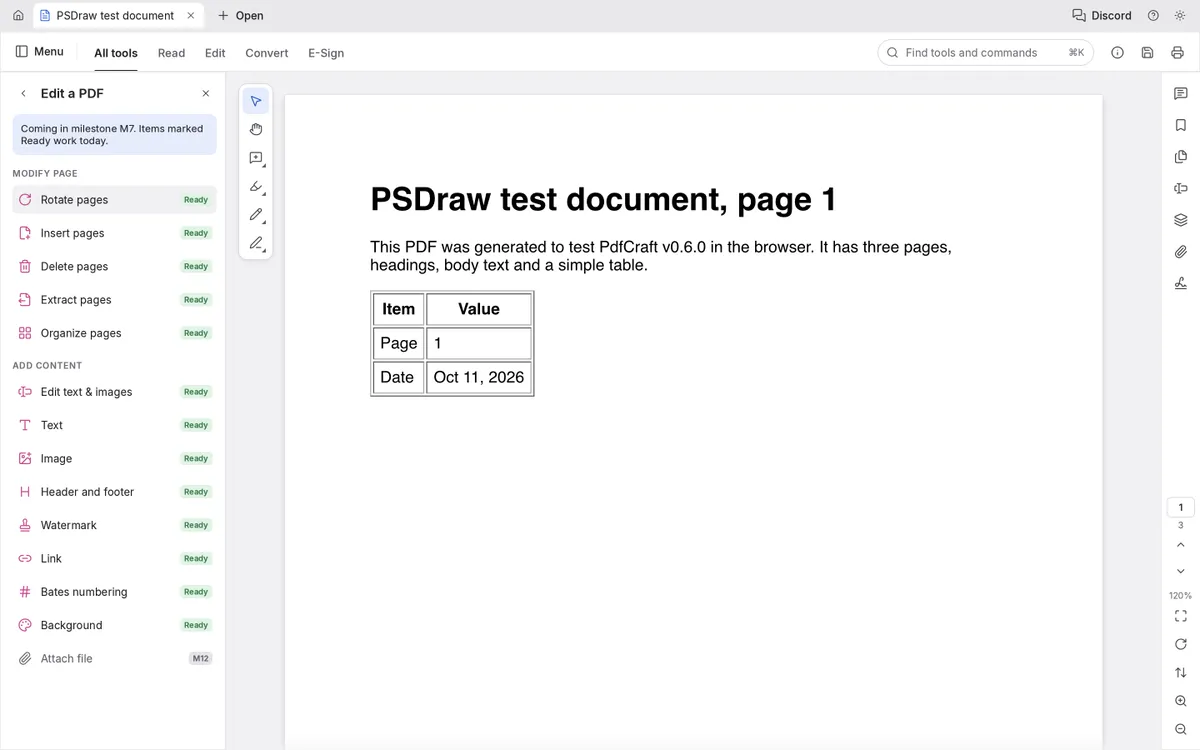
Task: Print the document using printer icon
Action: point(1177,53)
